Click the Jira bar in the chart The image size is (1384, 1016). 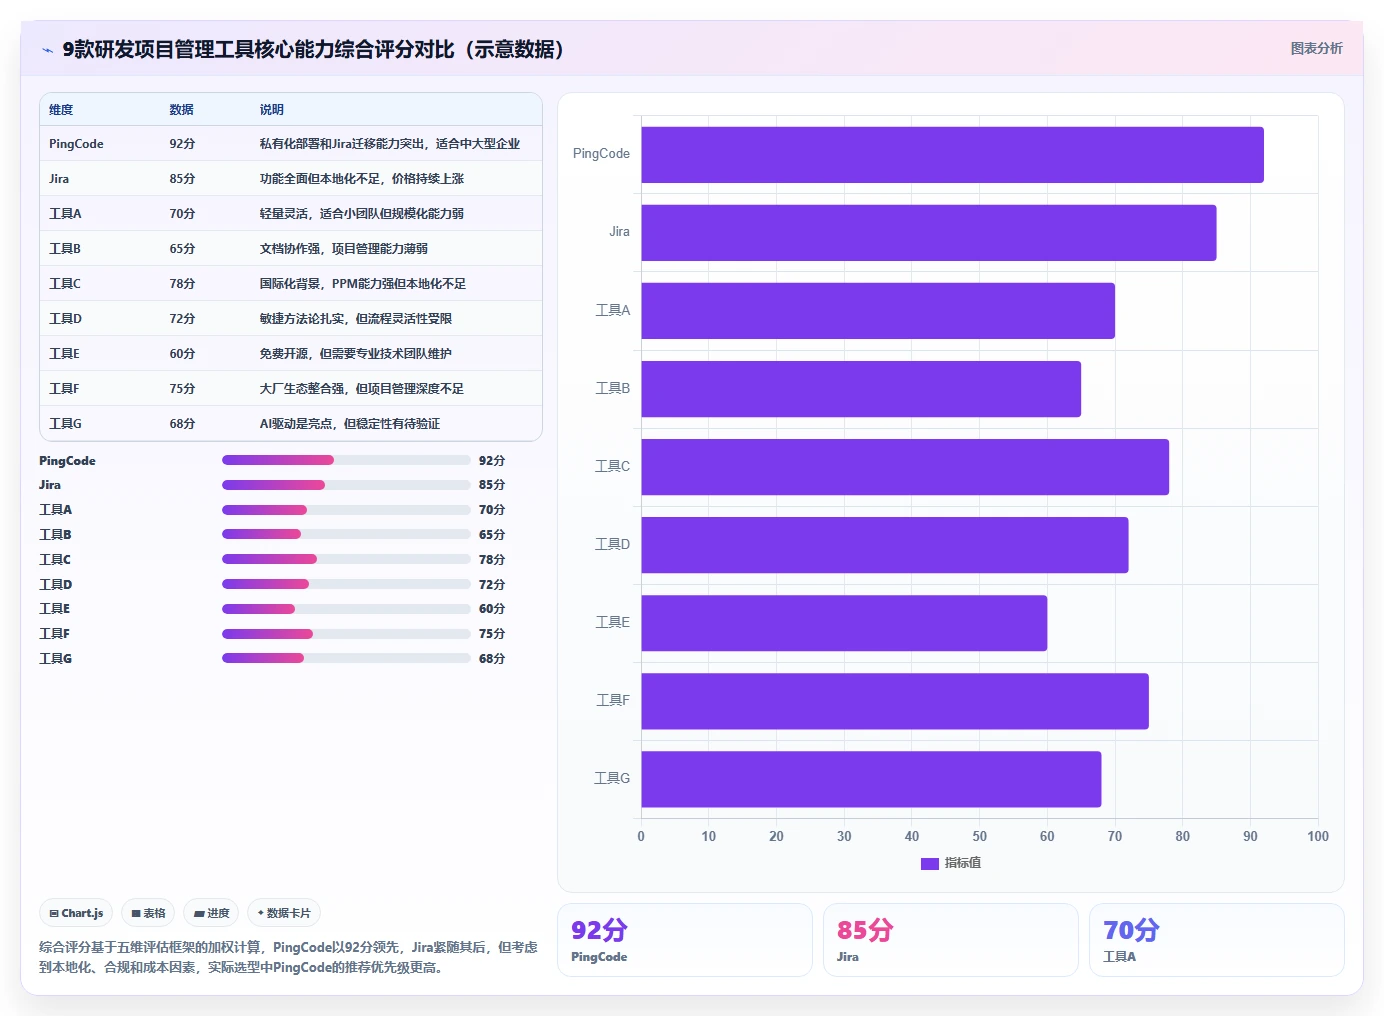[x=929, y=233]
